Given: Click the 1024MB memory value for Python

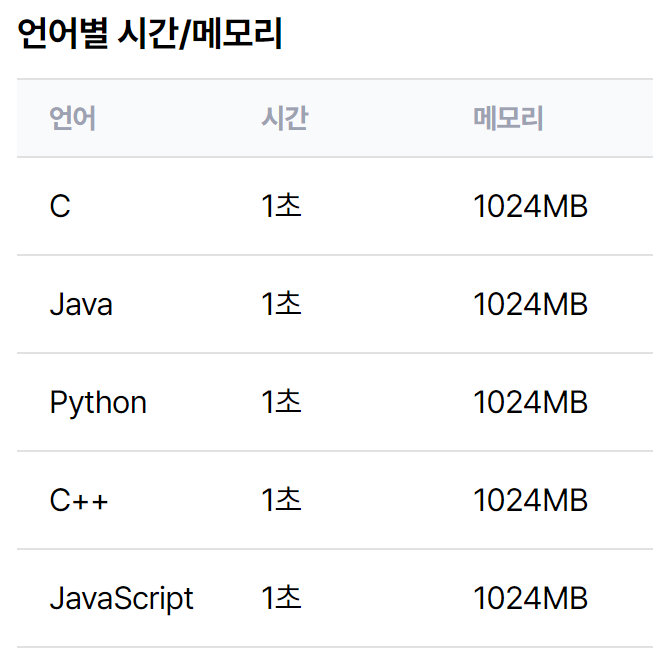Looking at the screenshot, I should 530,402.
